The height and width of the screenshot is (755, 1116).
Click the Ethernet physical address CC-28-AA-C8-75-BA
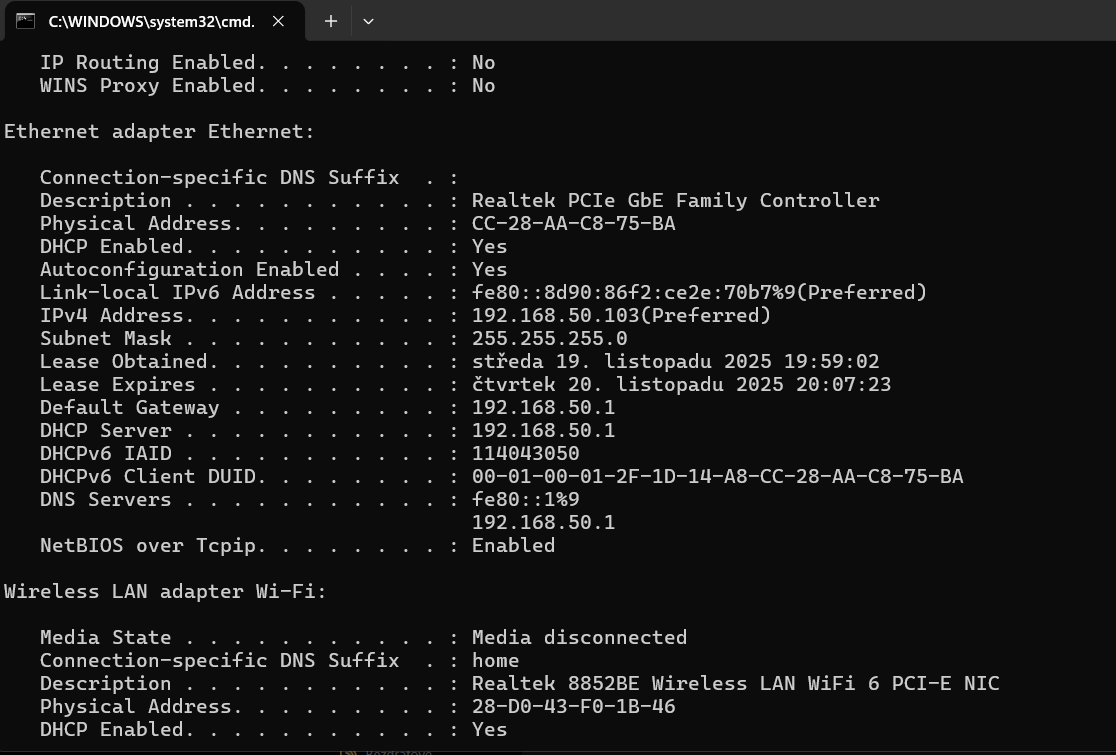click(573, 224)
